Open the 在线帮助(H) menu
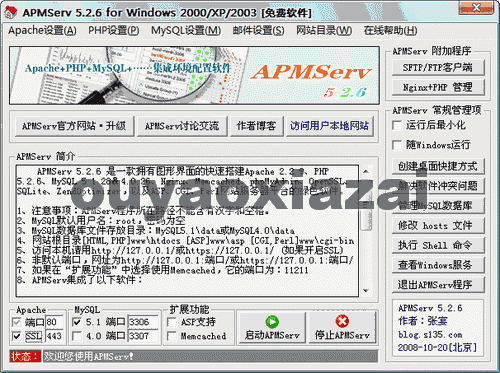 coord(390,31)
